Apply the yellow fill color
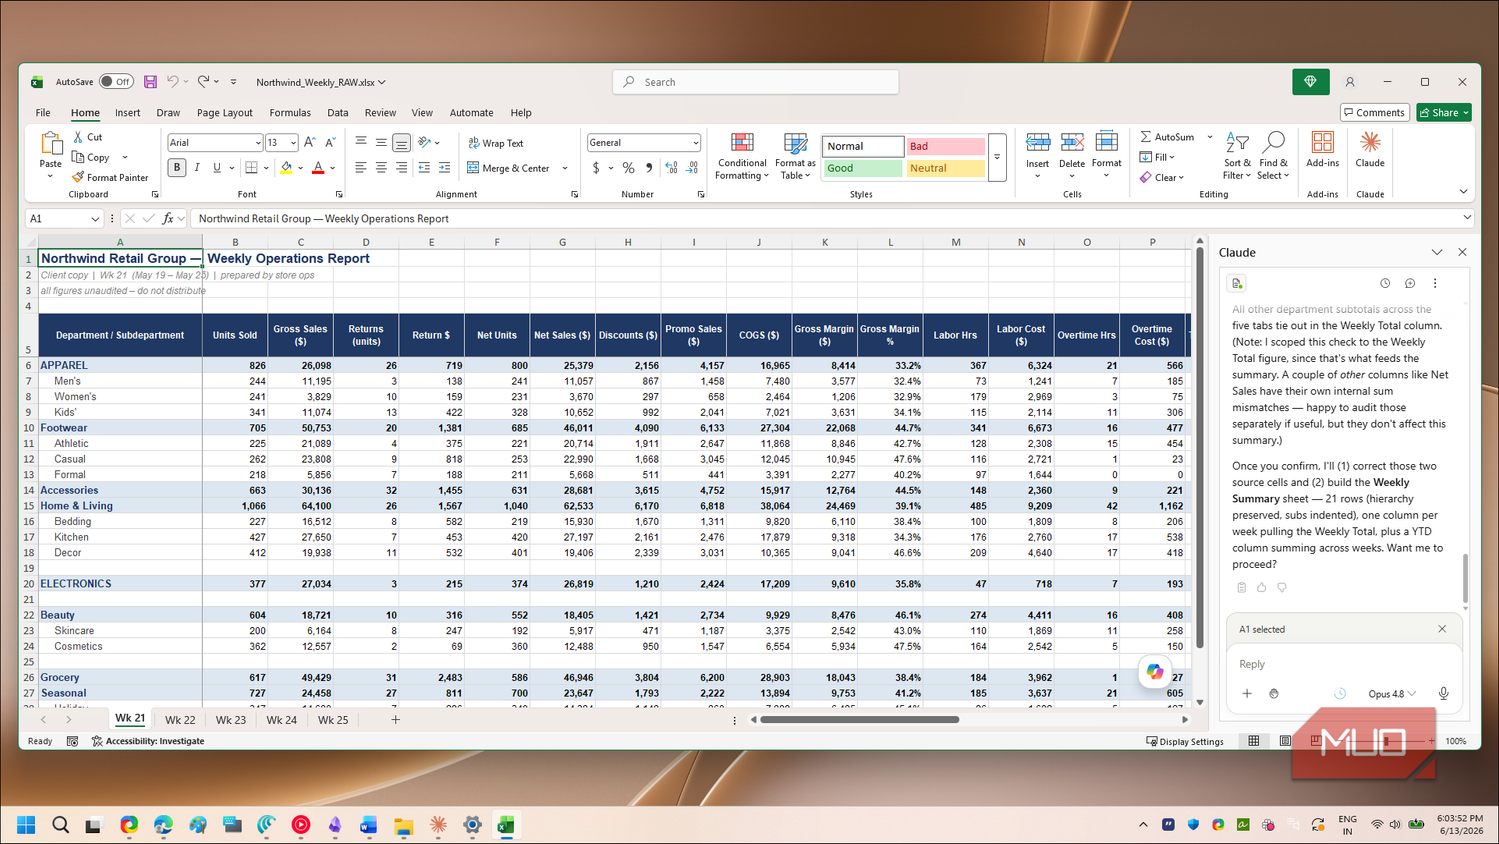The image size is (1499, 844). 286,168
